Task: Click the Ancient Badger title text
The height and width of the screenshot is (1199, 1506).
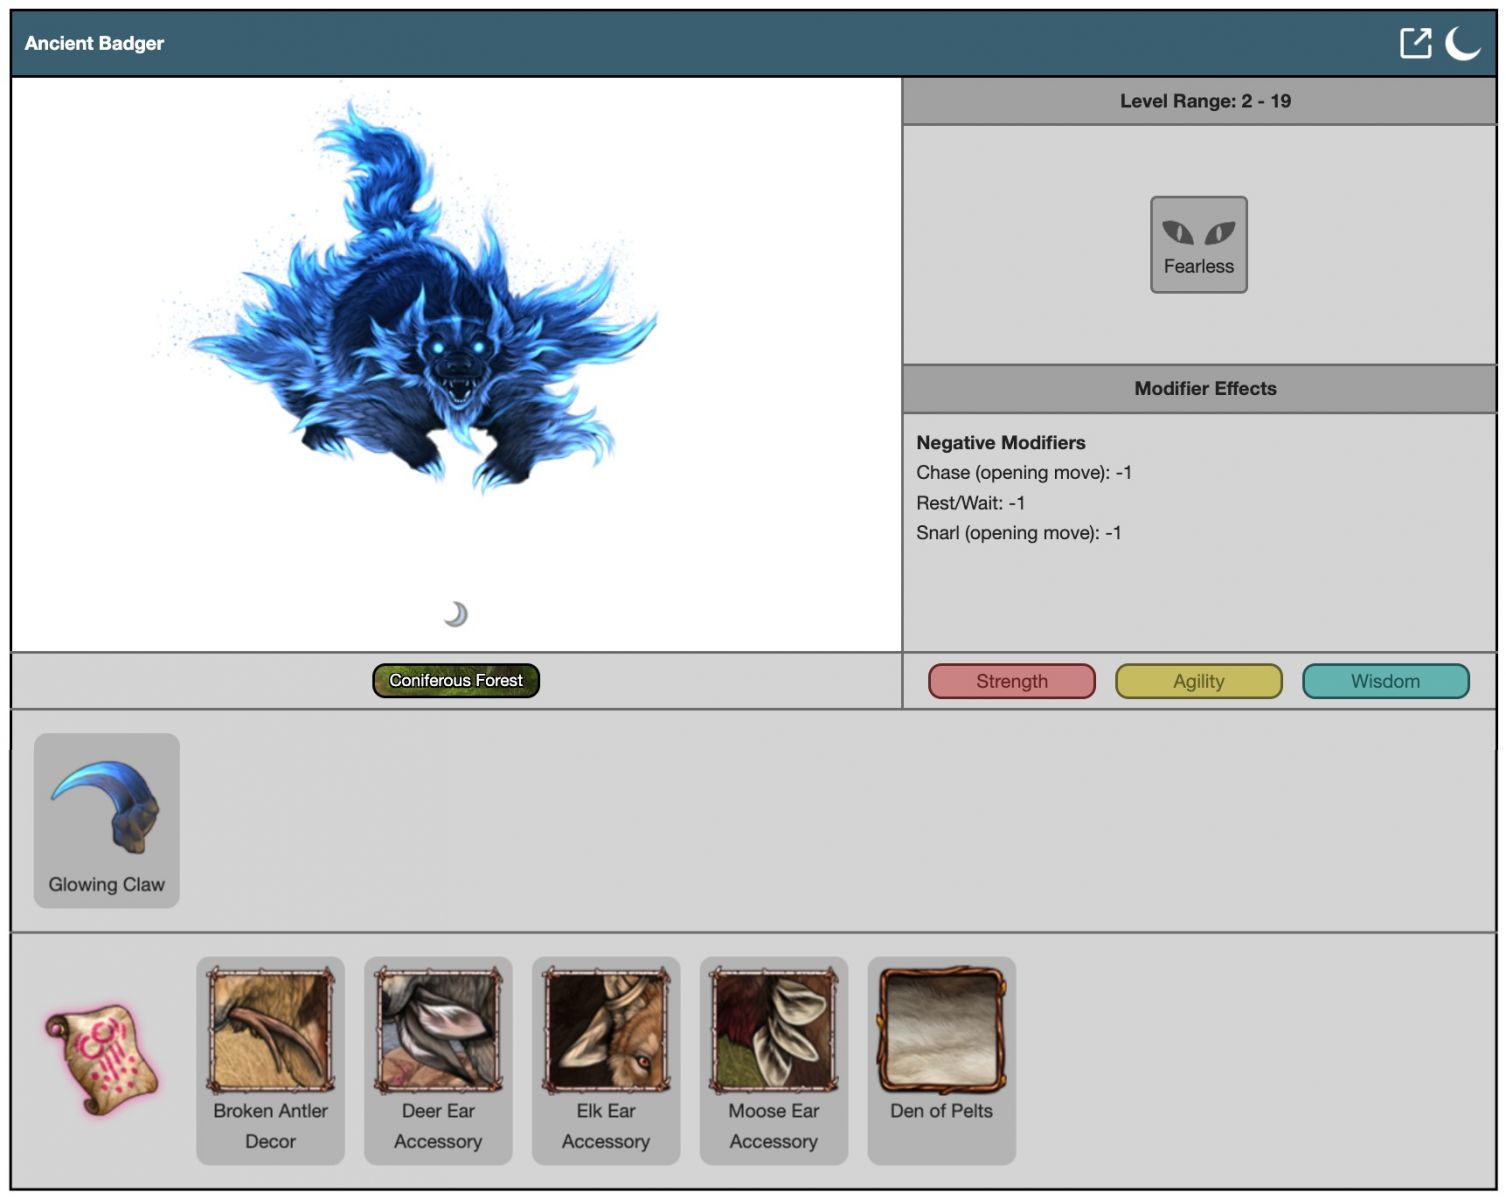Action: 94,43
